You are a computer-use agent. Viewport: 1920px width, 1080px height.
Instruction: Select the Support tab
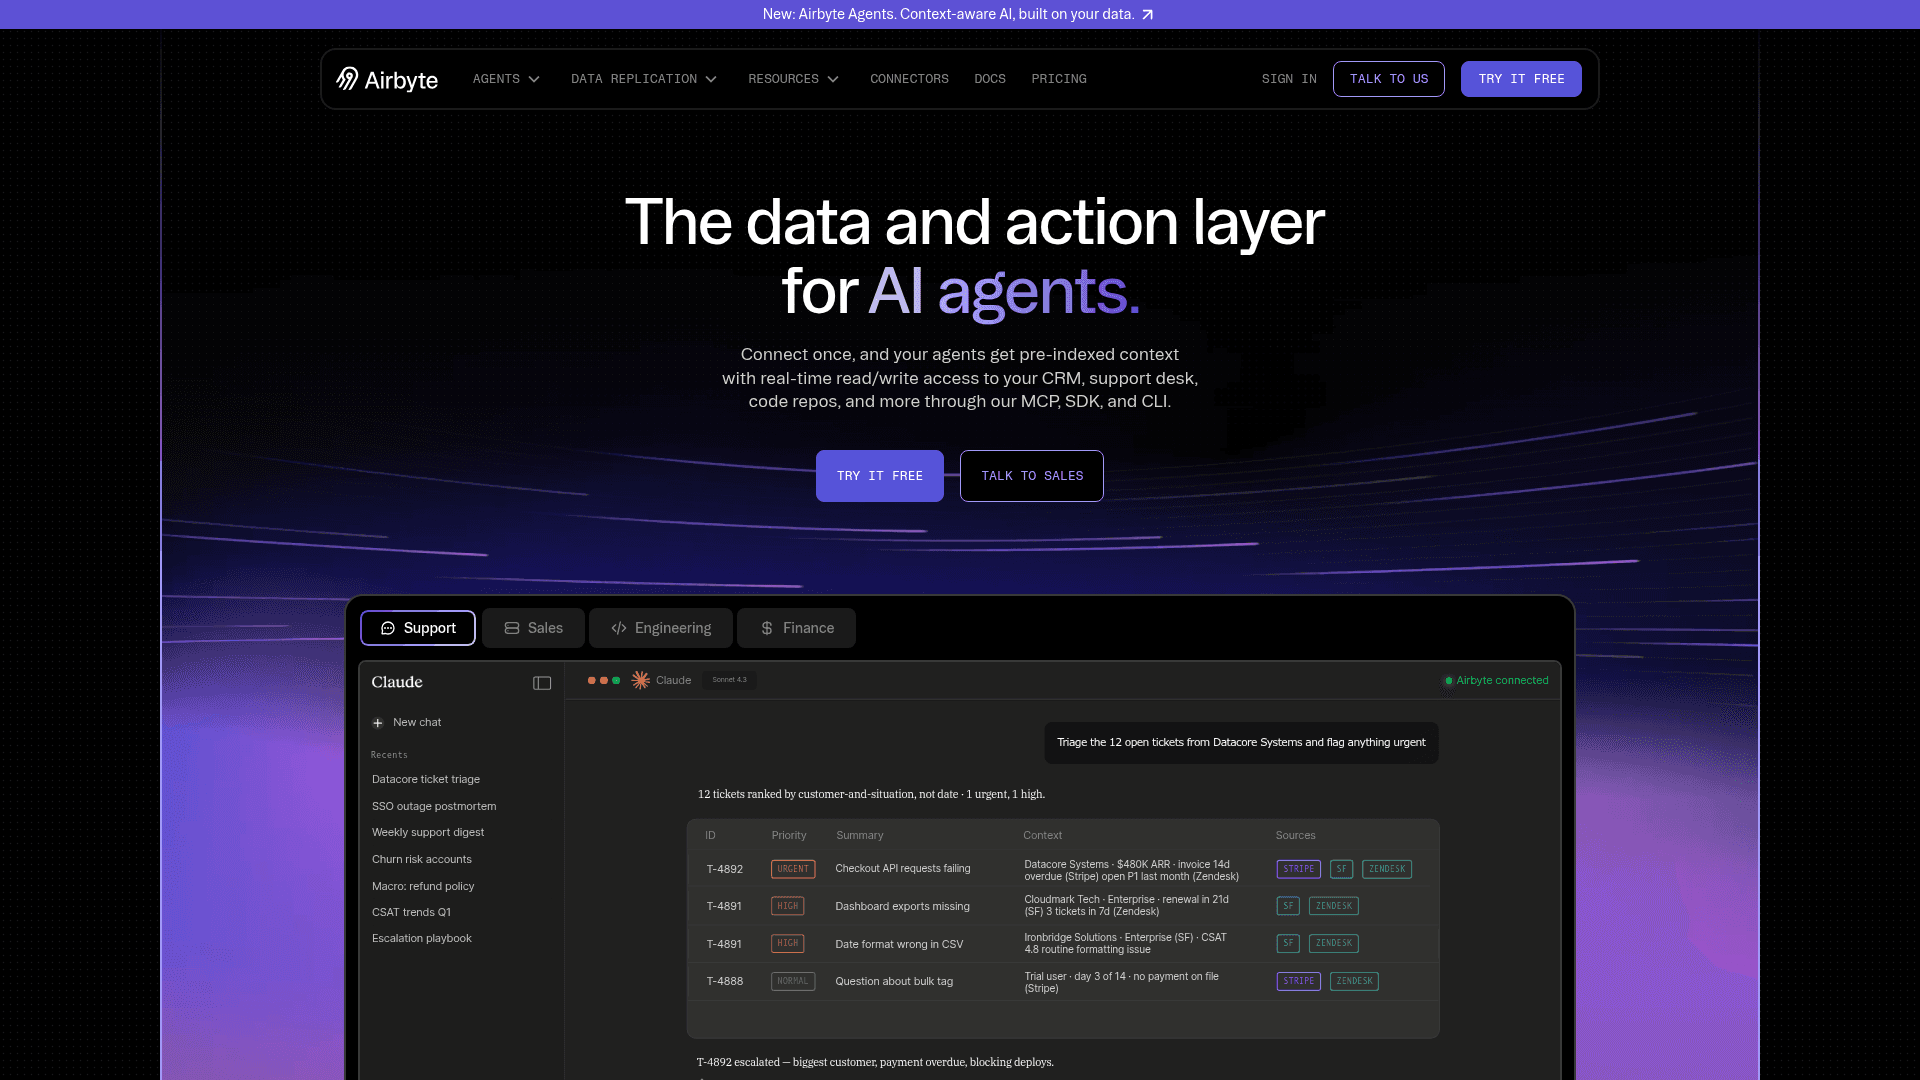click(x=418, y=628)
